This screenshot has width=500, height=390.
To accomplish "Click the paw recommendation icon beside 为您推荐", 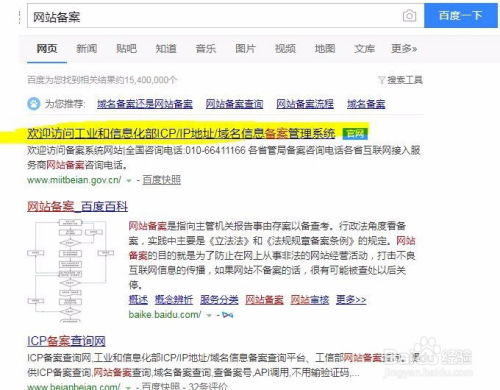I will (34, 104).
